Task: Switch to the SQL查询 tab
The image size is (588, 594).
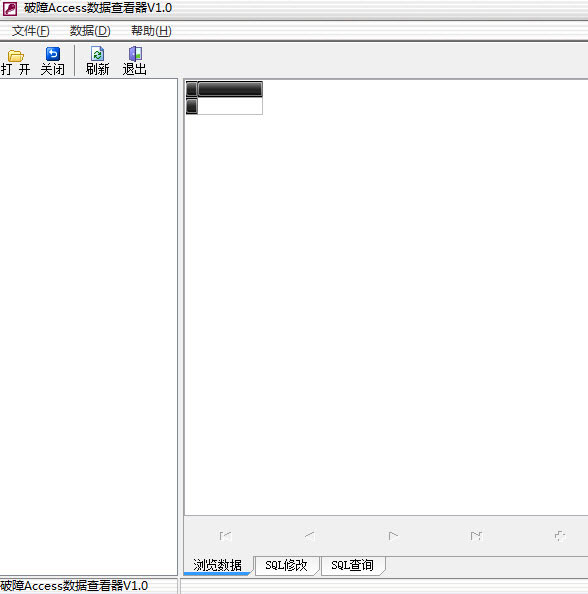Action: click(x=352, y=565)
